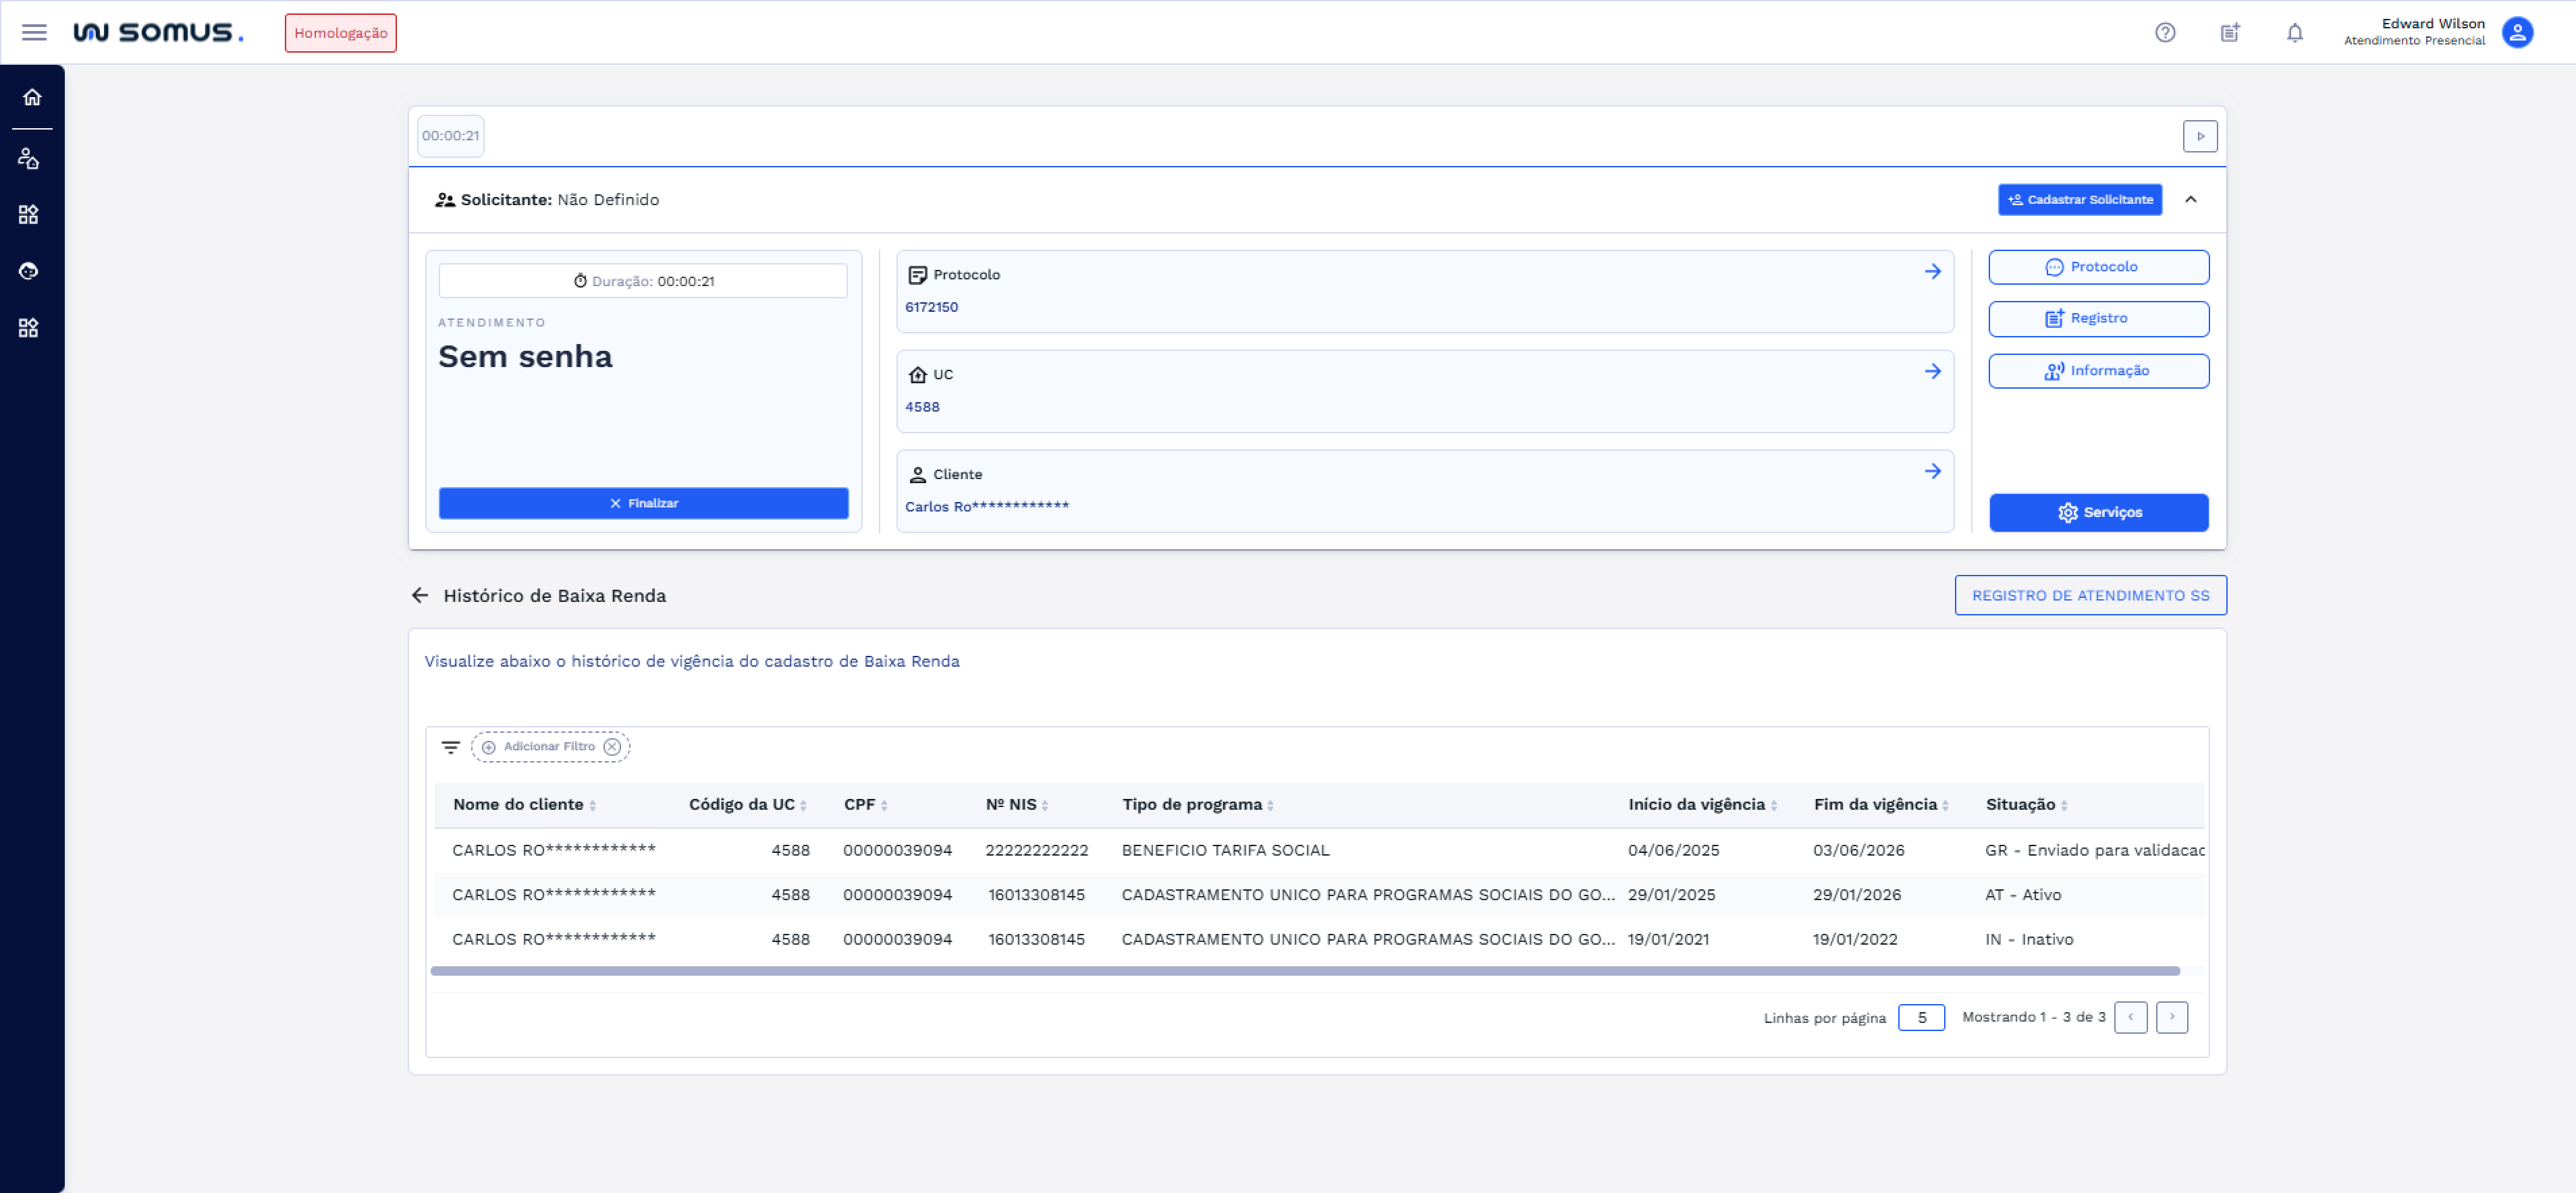
Task: Expand the Cliente card arrow
Action: tap(1932, 471)
